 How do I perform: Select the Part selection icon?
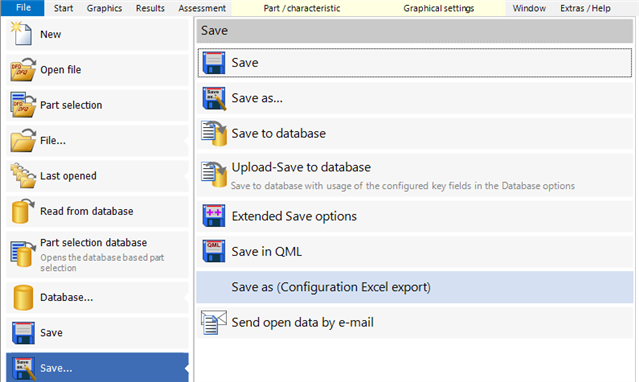pos(23,105)
